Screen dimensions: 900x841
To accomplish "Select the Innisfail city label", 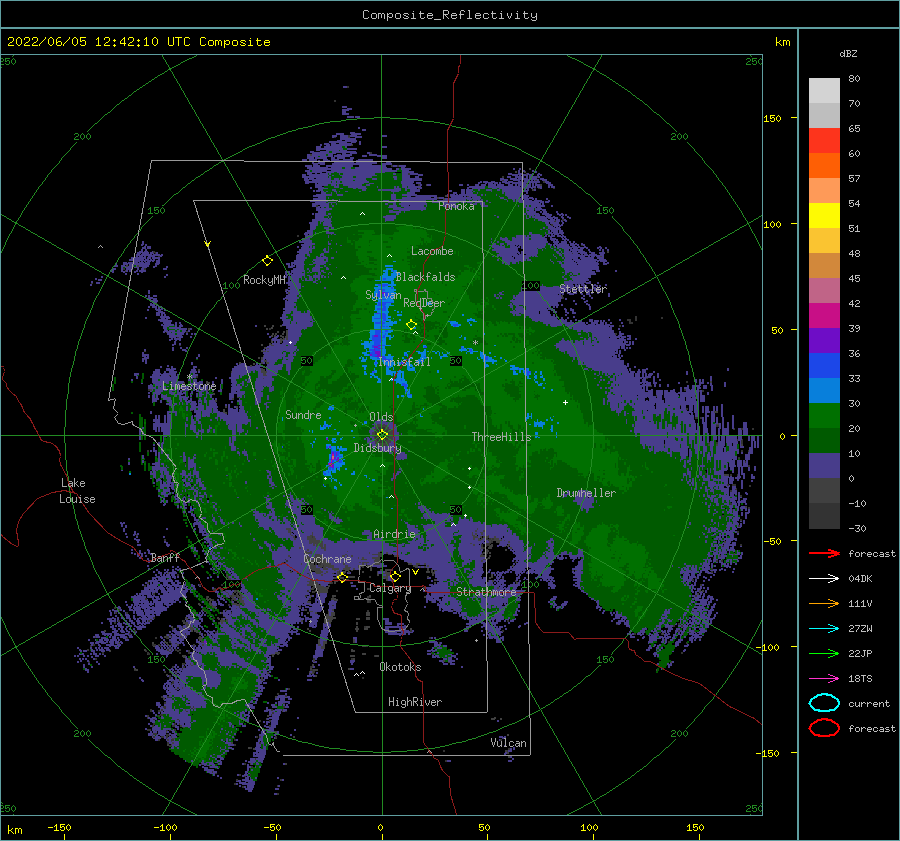I will pyautogui.click(x=404, y=362).
